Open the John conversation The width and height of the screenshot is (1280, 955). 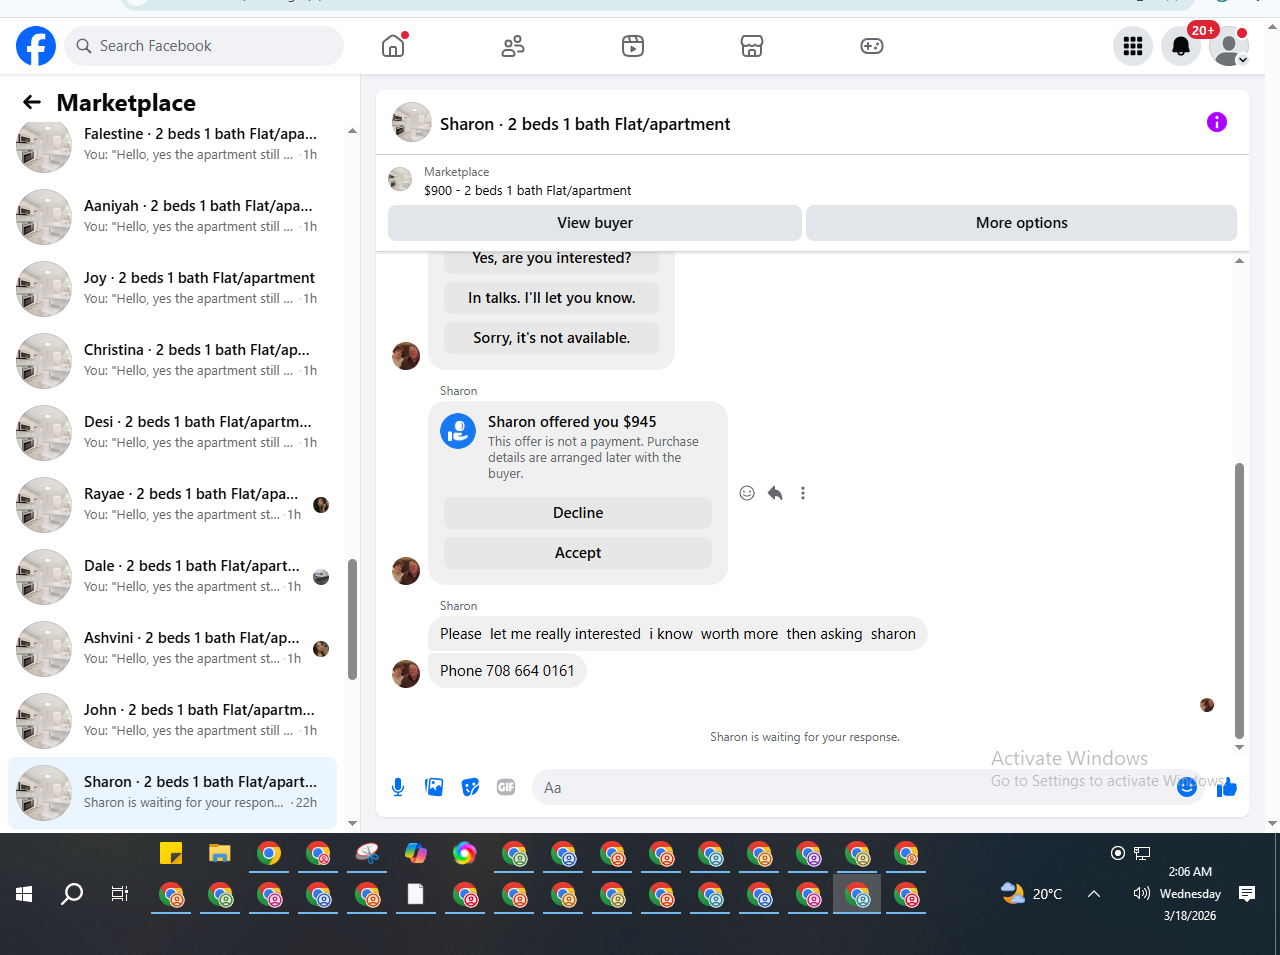[172, 720]
